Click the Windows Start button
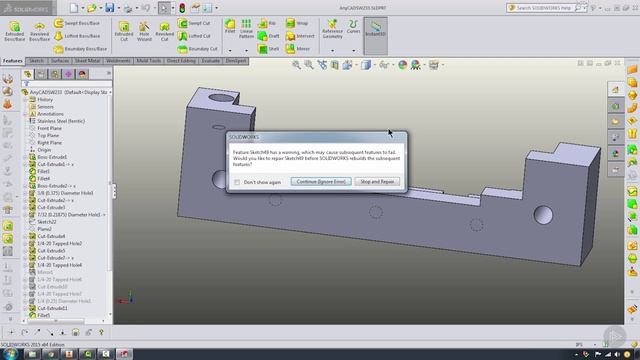Viewport: 640px width, 360px height. (10, 353)
